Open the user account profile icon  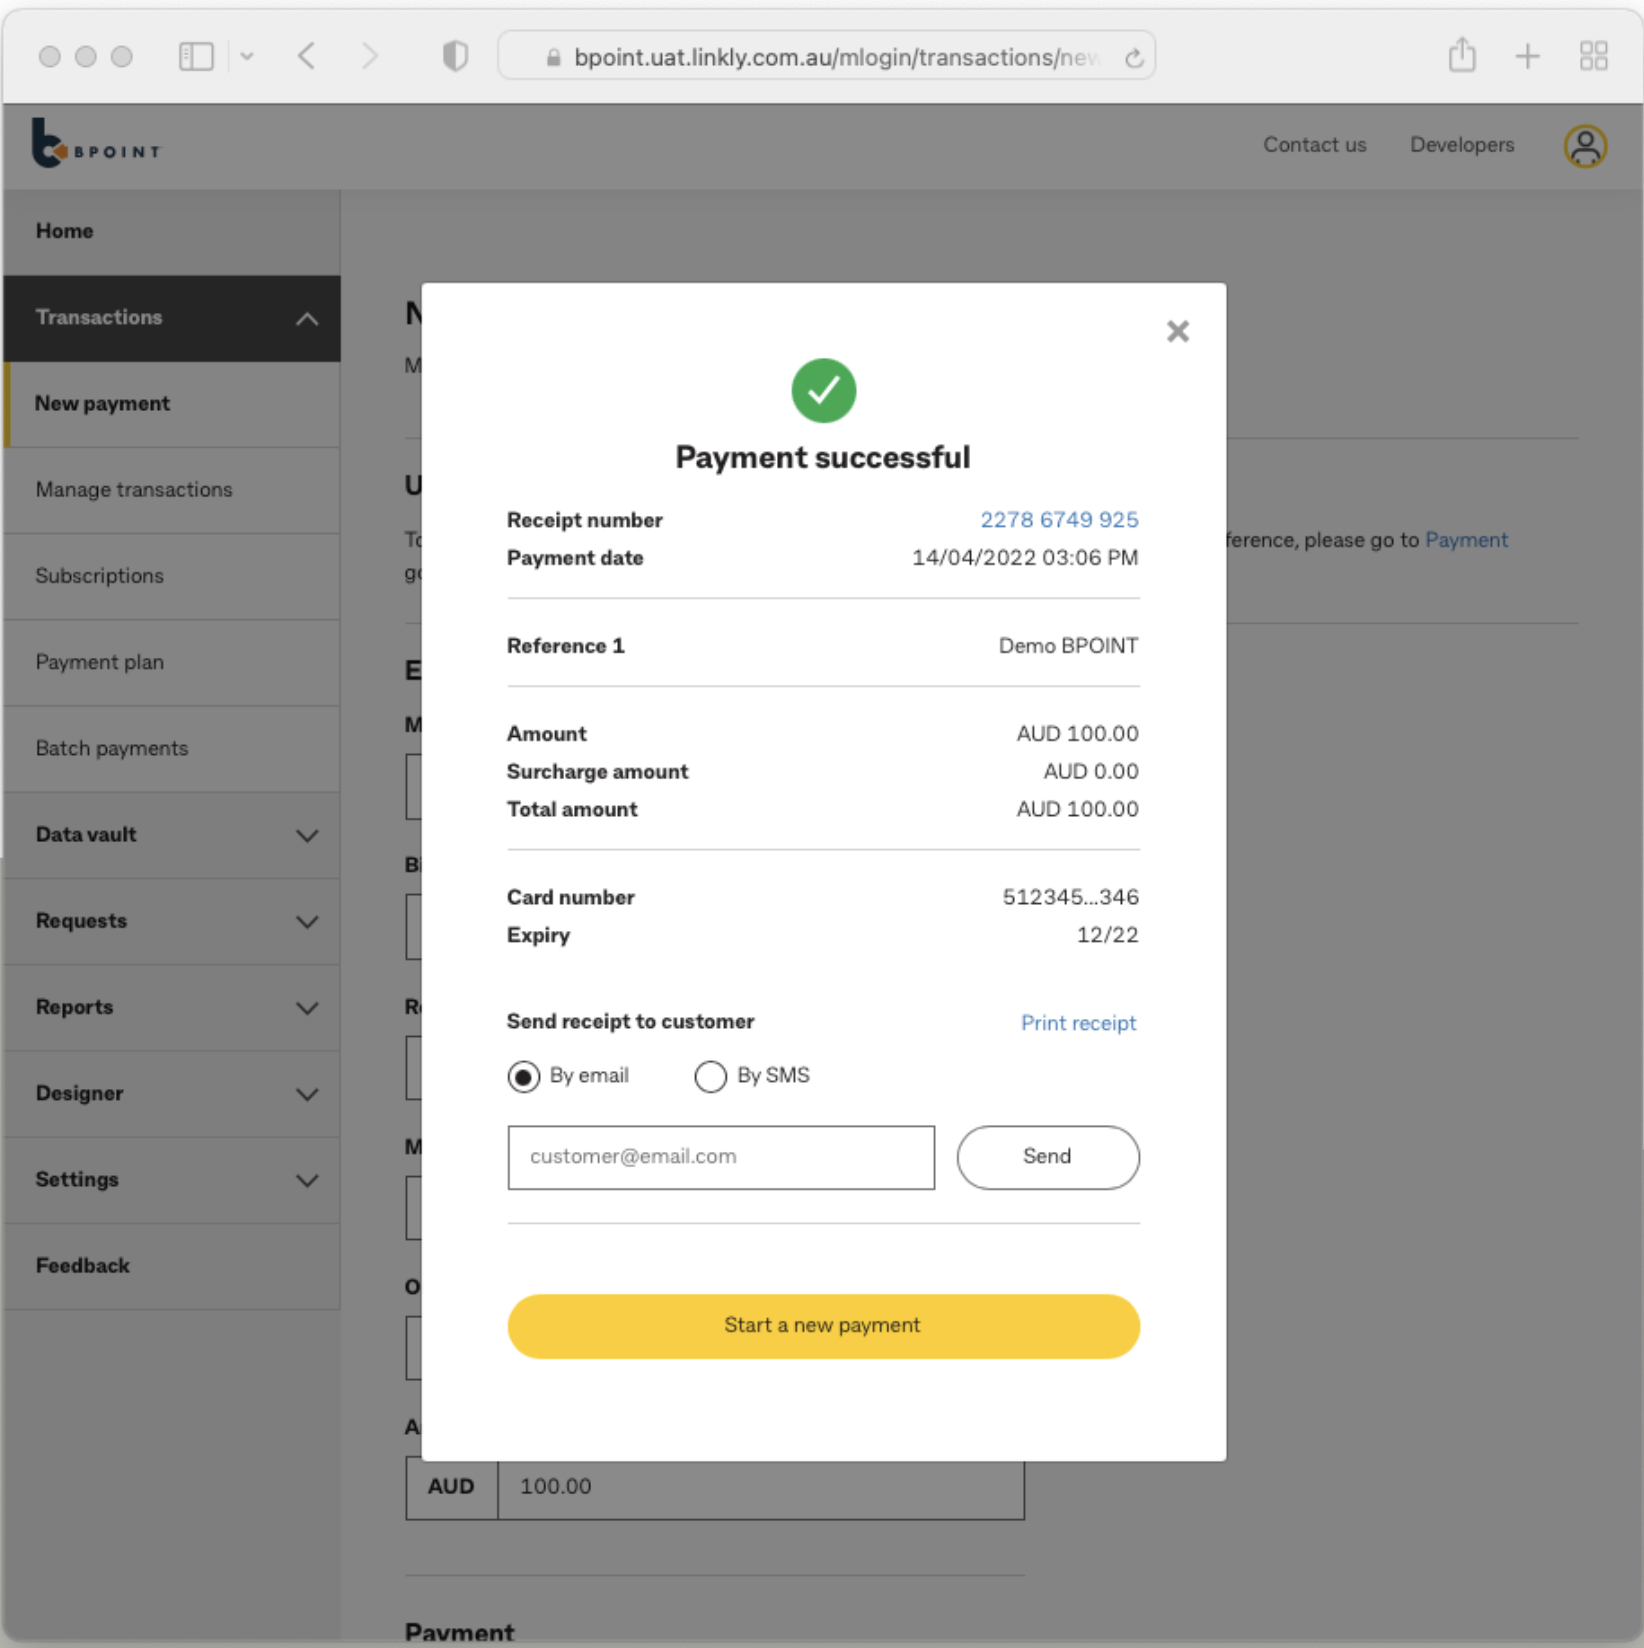pyautogui.click(x=1584, y=146)
